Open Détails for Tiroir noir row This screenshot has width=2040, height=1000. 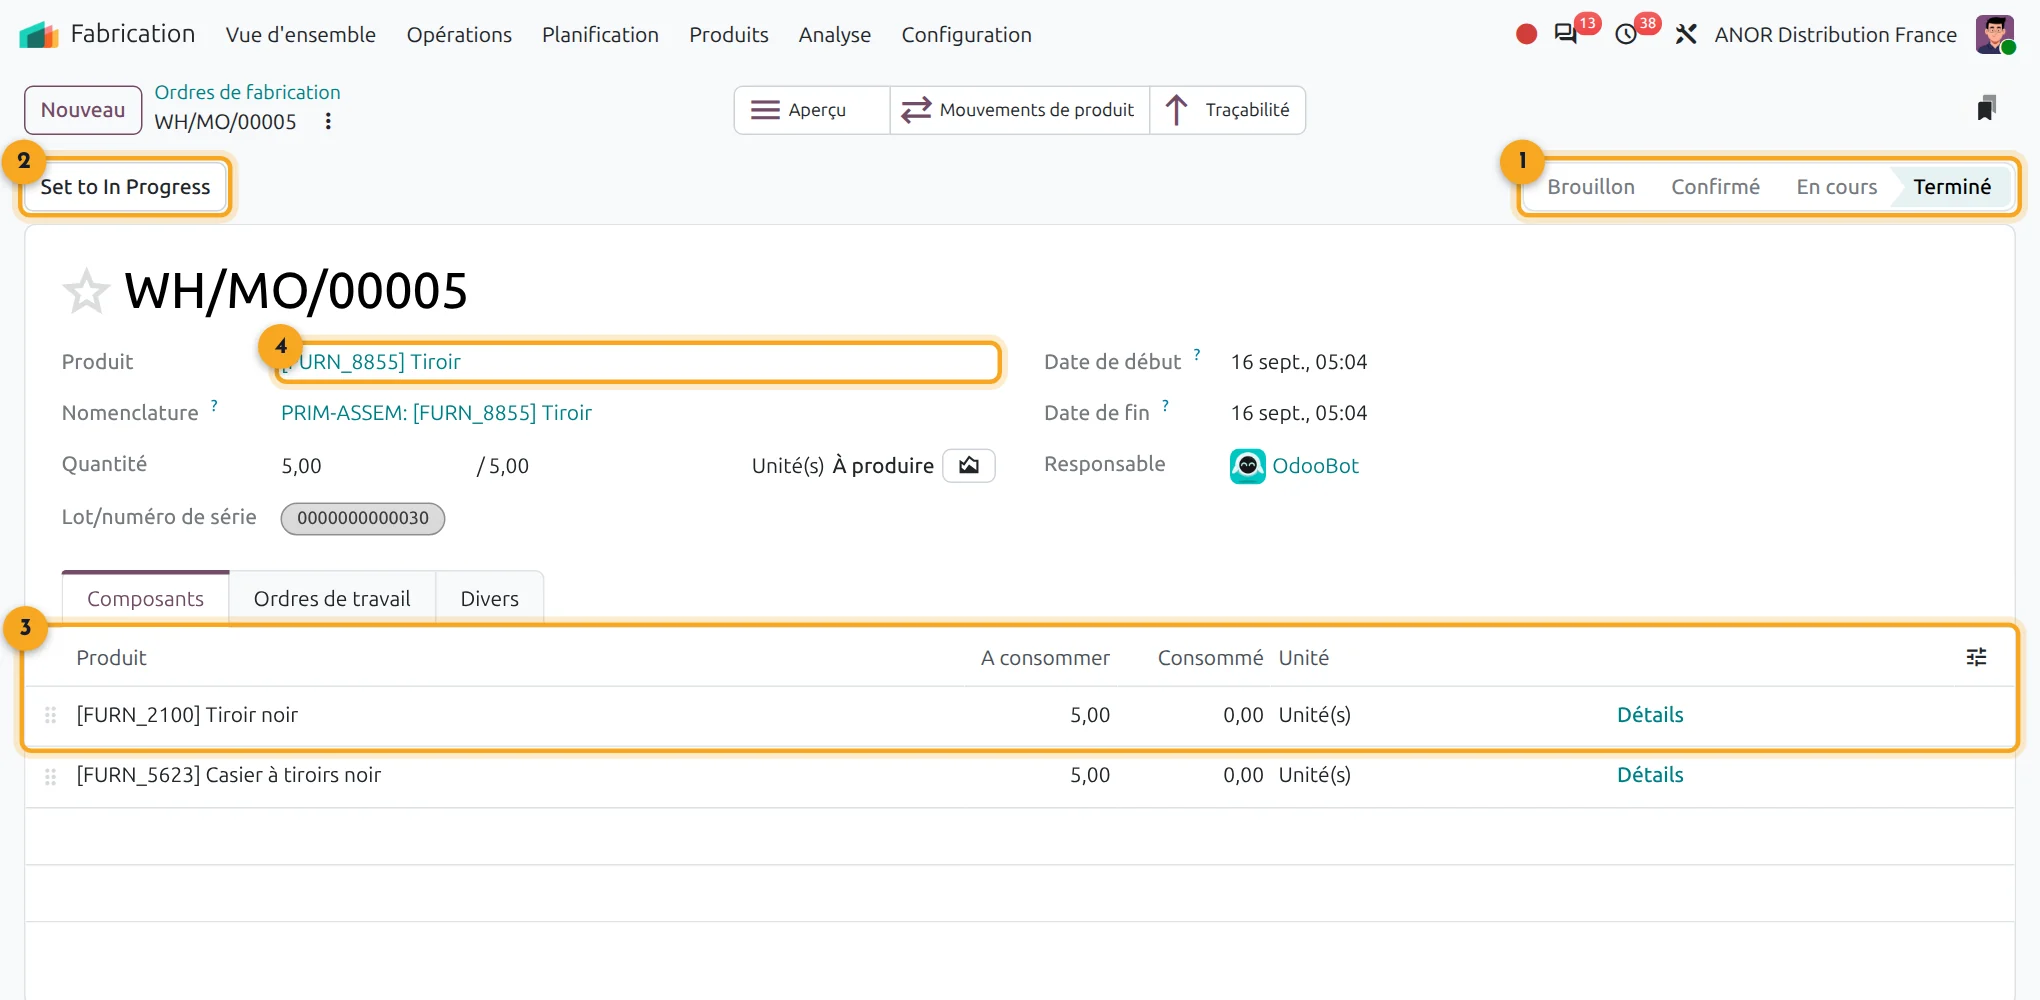pos(1650,715)
